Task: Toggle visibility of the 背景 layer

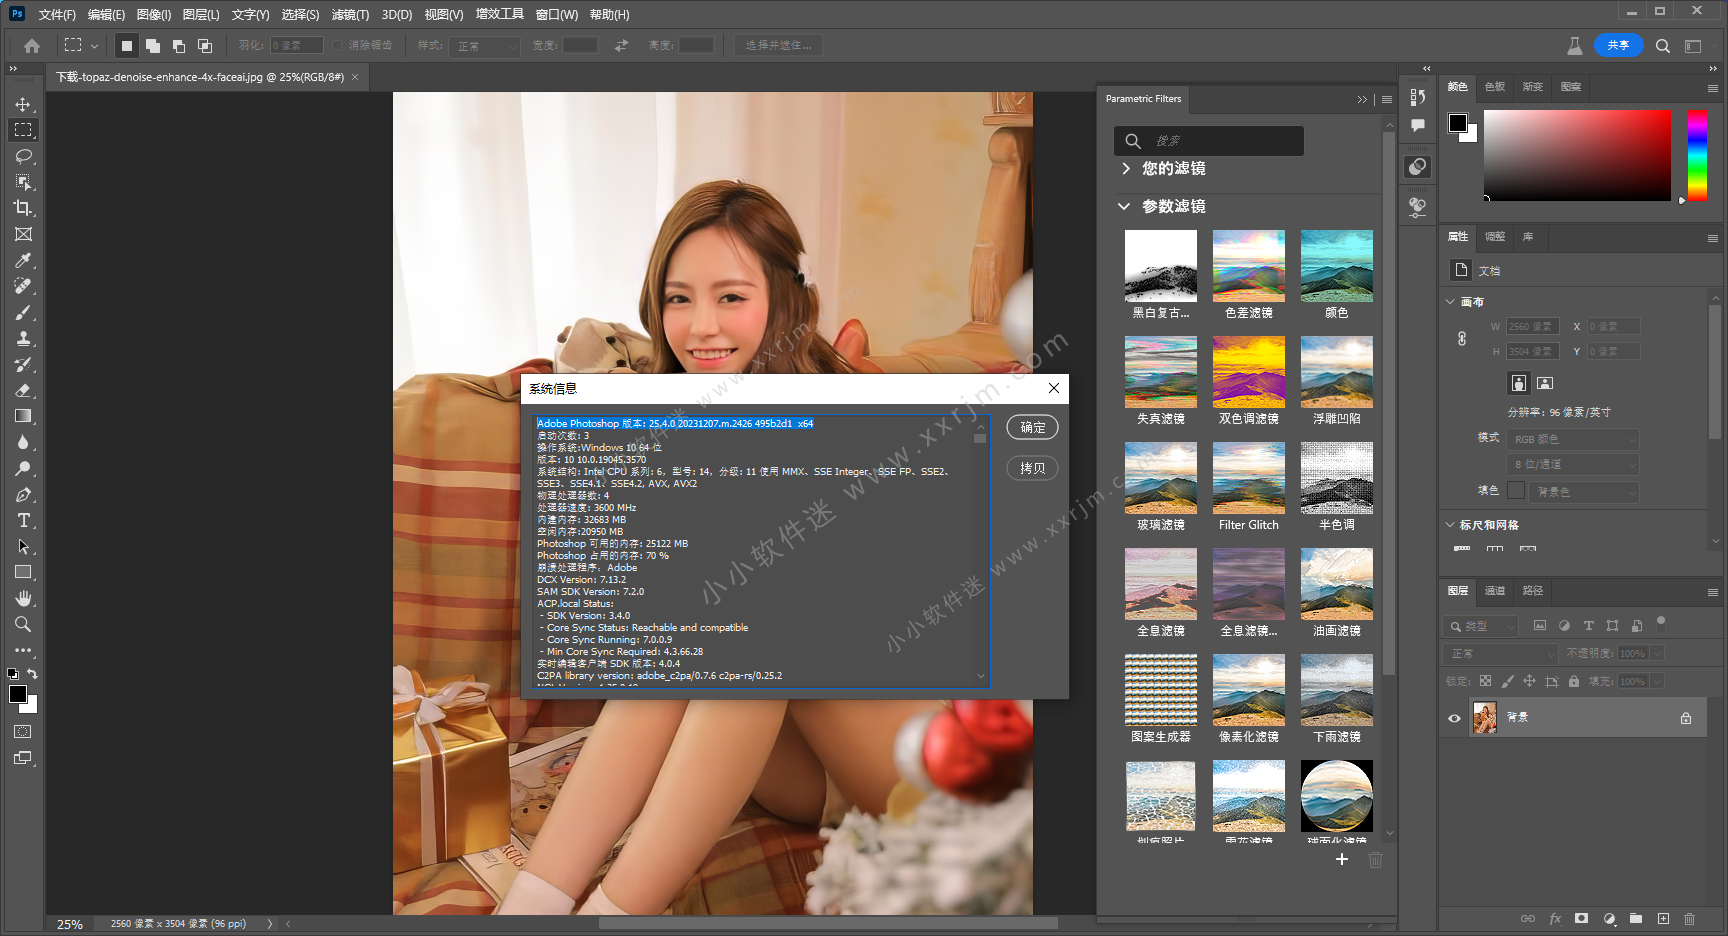Action: pos(1454,718)
